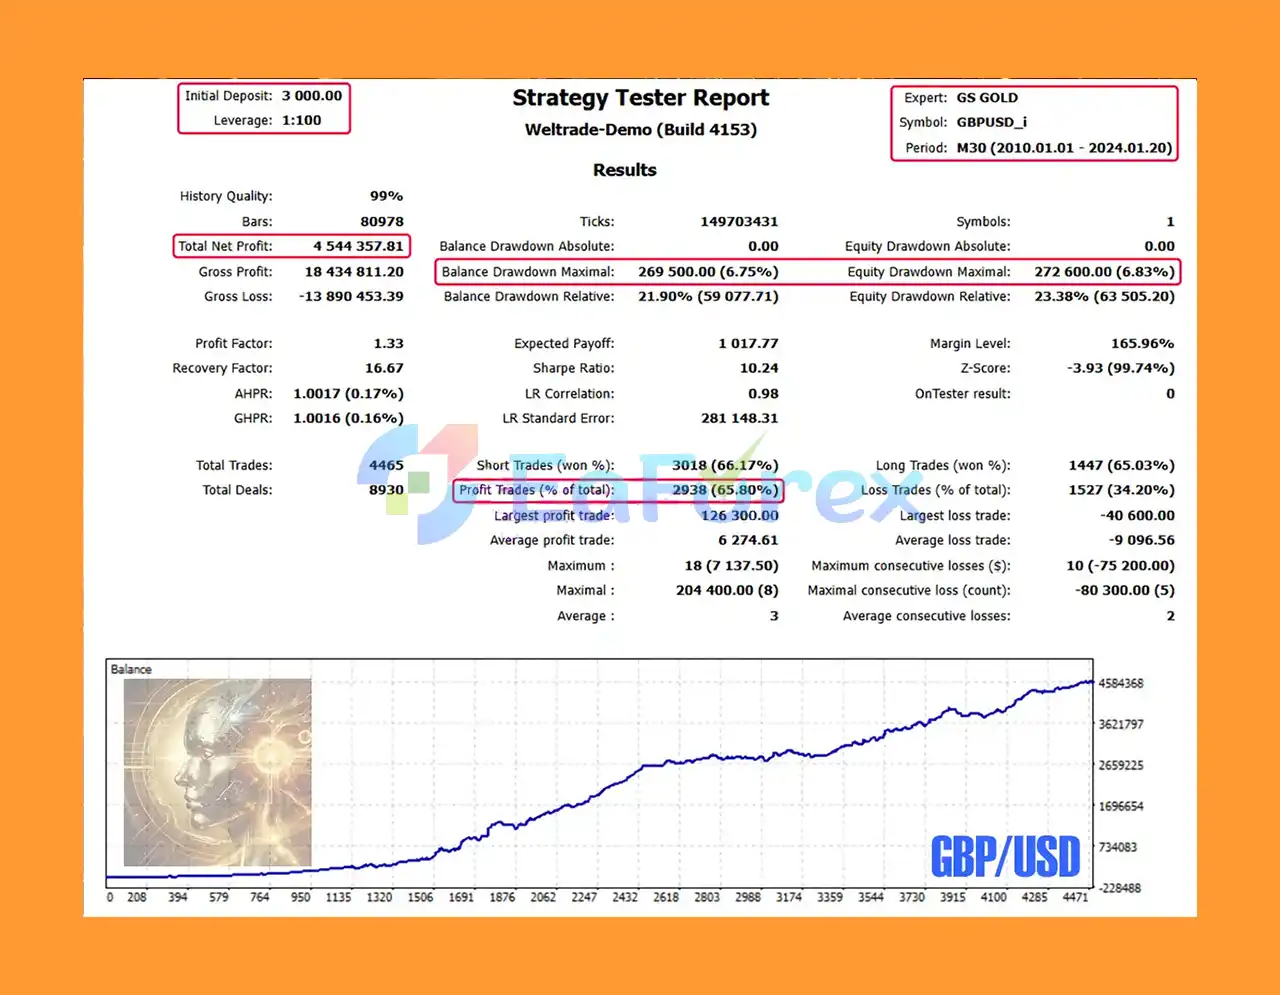1280x995 pixels.
Task: Click the Strategy Tester Report title
Action: click(640, 98)
